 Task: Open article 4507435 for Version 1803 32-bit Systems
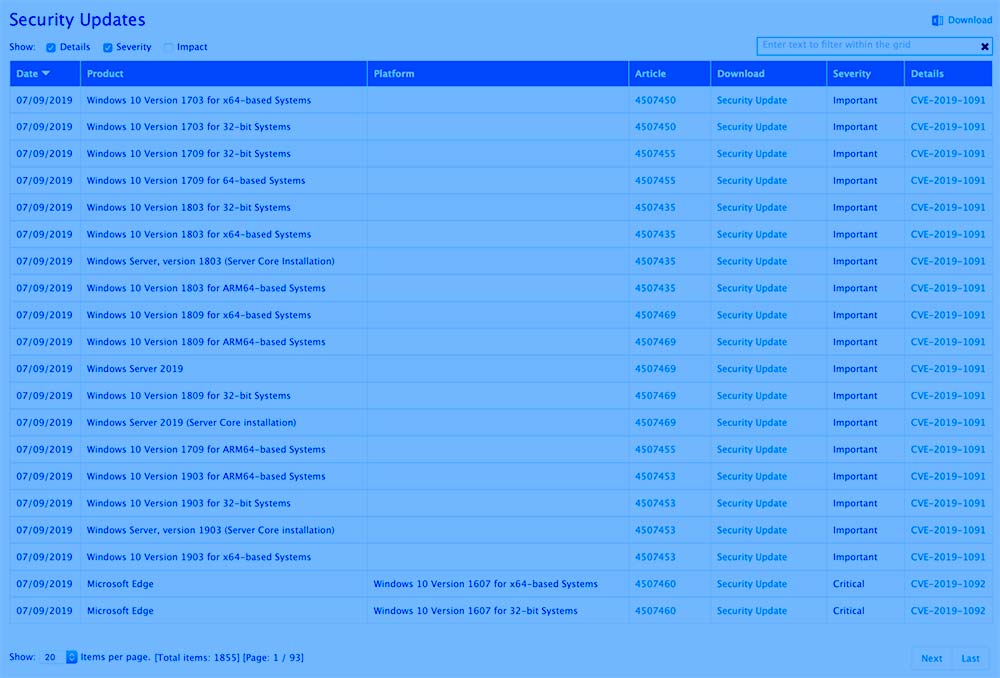655,207
